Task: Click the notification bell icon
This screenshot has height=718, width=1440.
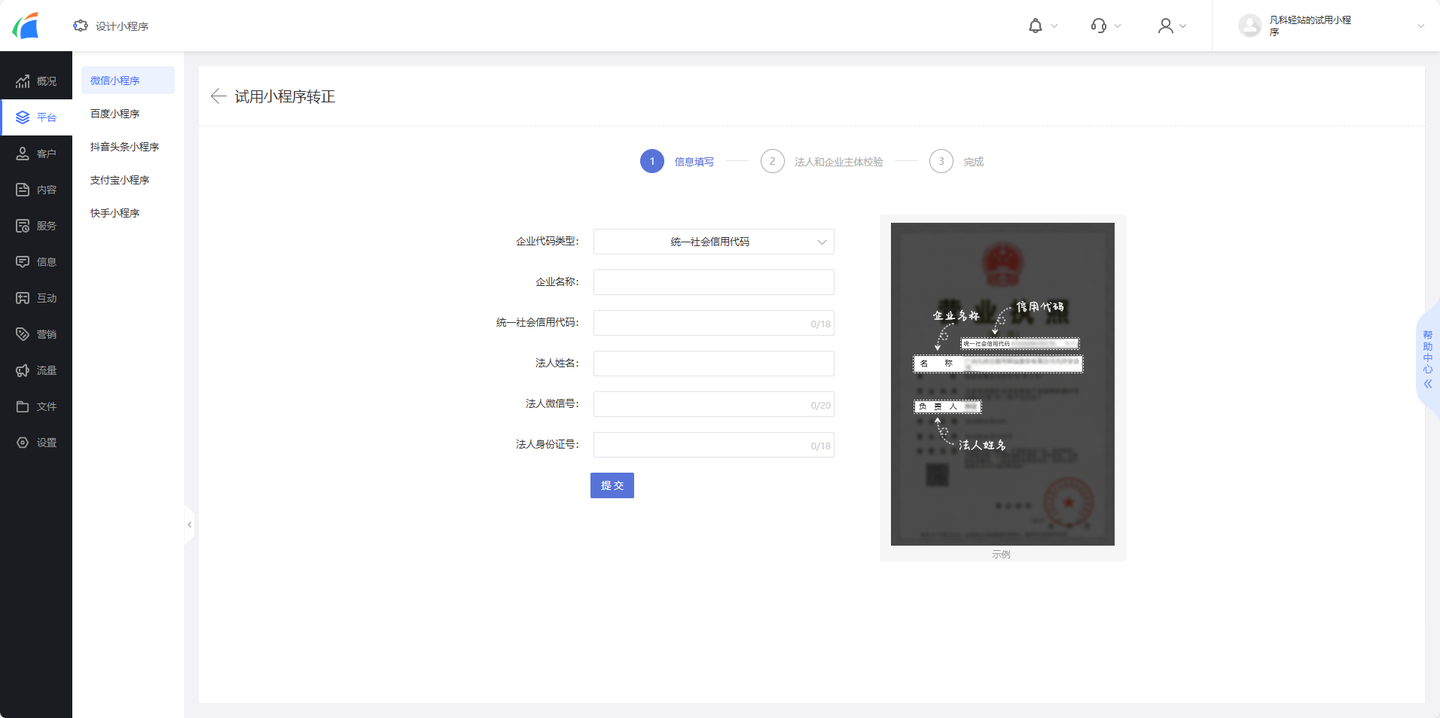Action: click(1036, 25)
